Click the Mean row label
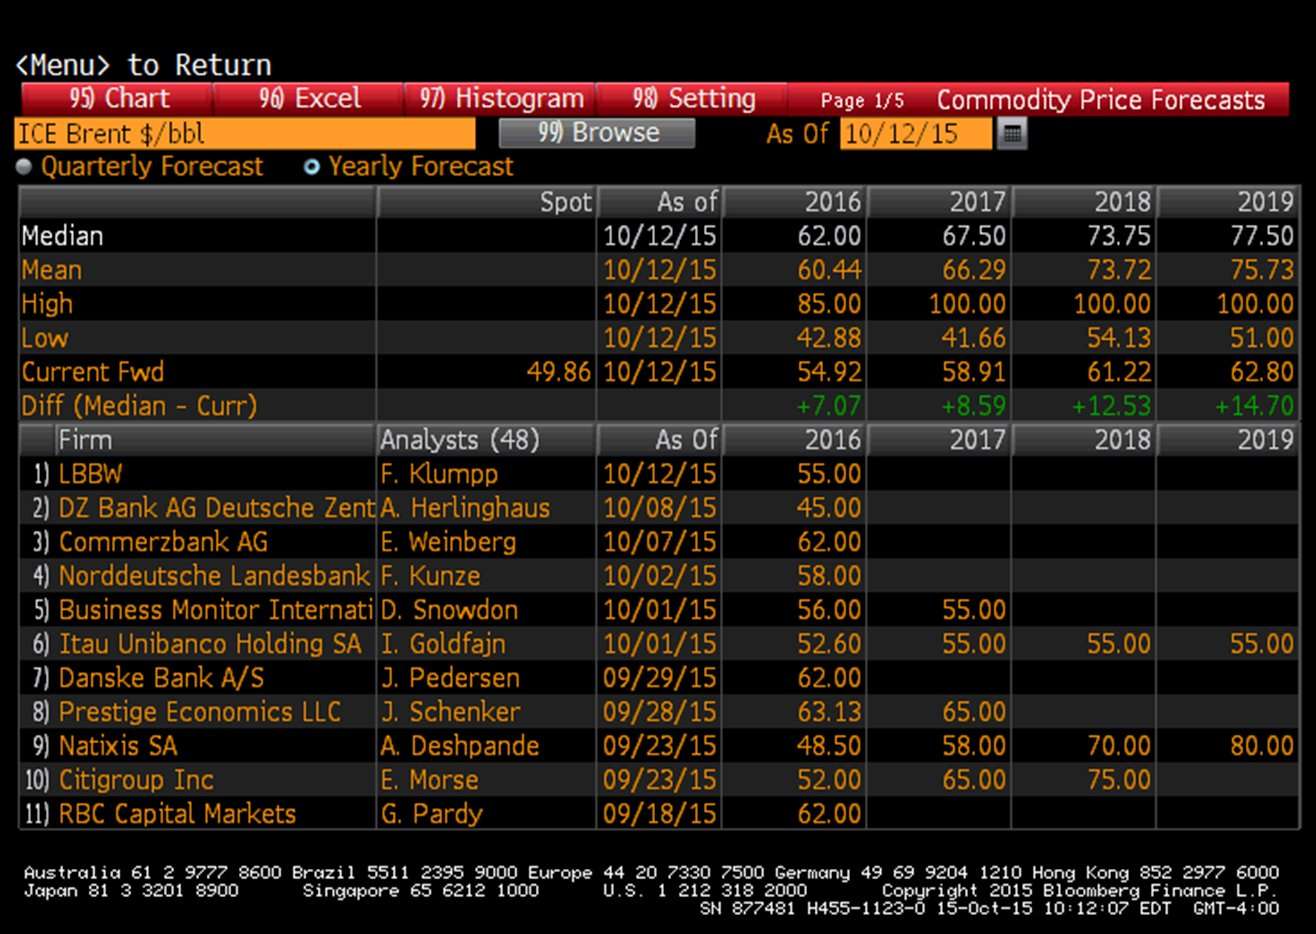Image resolution: width=1316 pixels, height=934 pixels. tap(52, 270)
